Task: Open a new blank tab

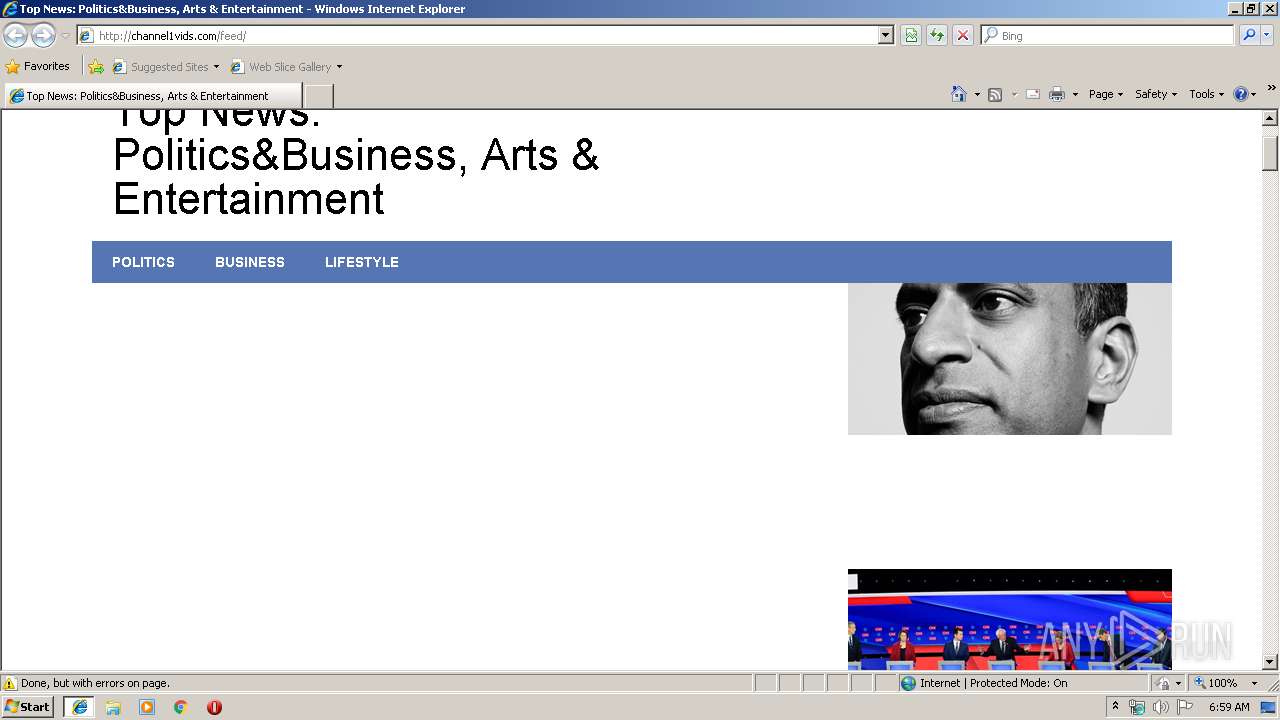Action: (x=318, y=96)
